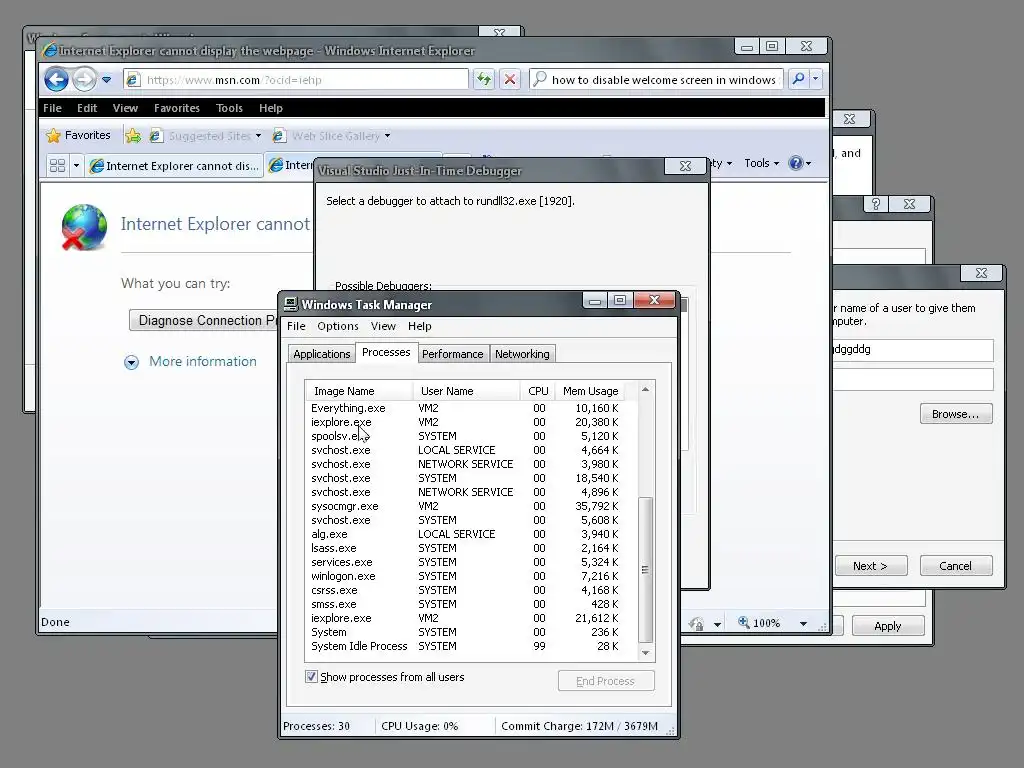Open the search provider dropdown arrow

pyautogui.click(x=815, y=80)
